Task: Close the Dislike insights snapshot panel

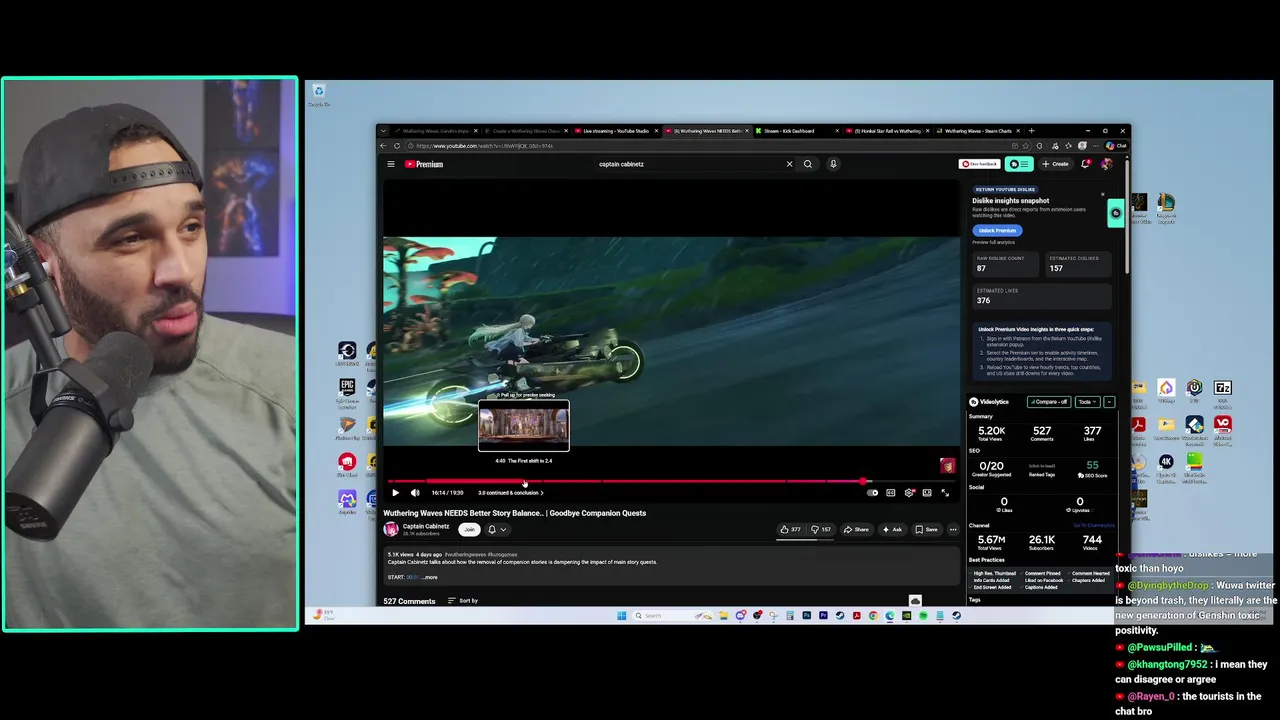Action: point(1103,194)
